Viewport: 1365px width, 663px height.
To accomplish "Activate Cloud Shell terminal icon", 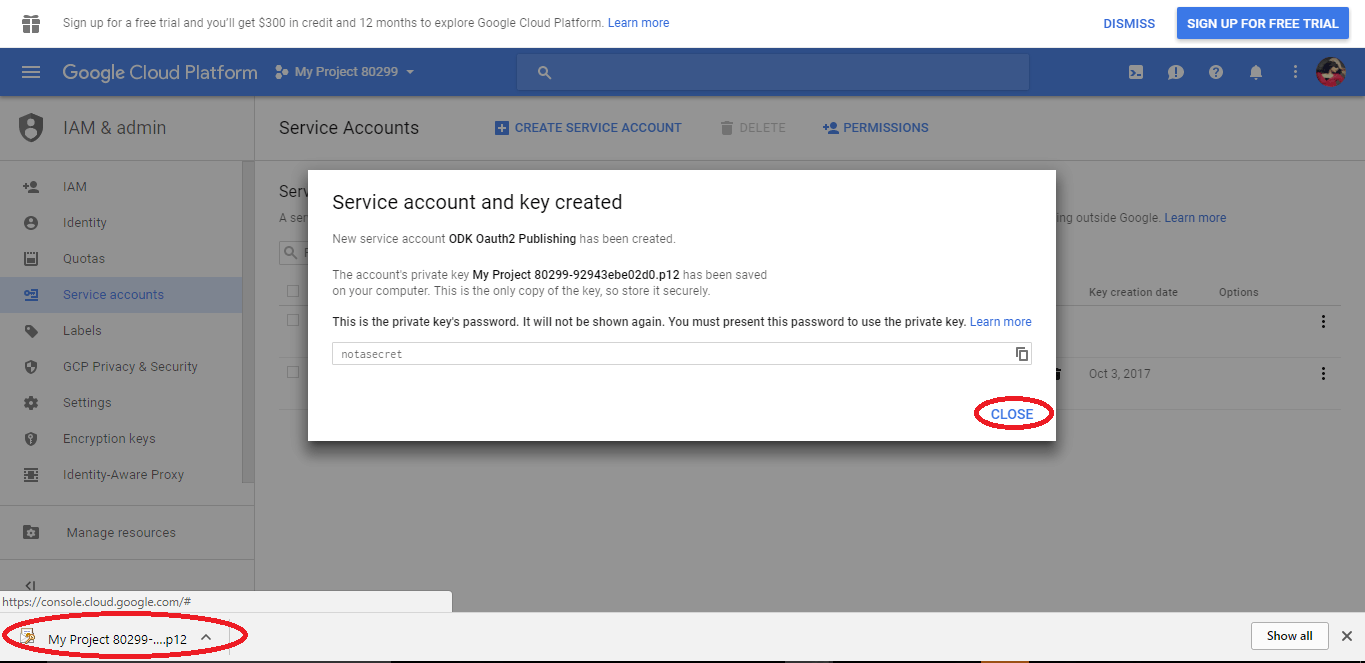I will (1136, 72).
